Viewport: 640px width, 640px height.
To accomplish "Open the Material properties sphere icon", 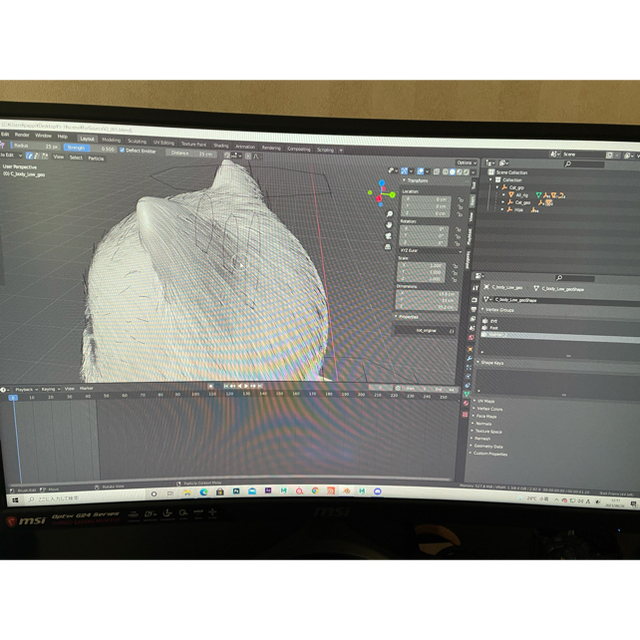I will 466,403.
